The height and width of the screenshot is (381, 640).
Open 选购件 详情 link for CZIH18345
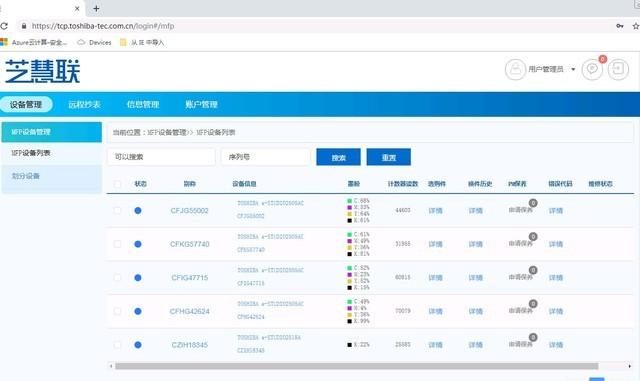point(436,345)
